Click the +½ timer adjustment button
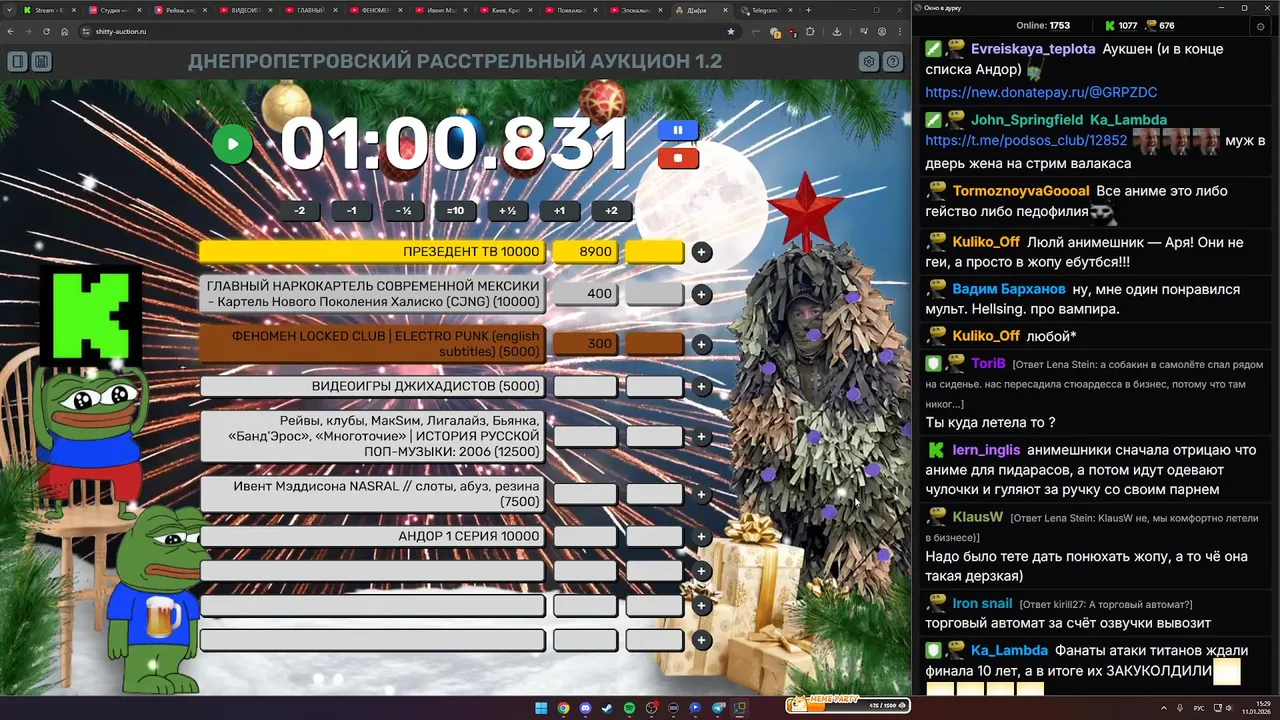1280x720 pixels. [x=507, y=211]
